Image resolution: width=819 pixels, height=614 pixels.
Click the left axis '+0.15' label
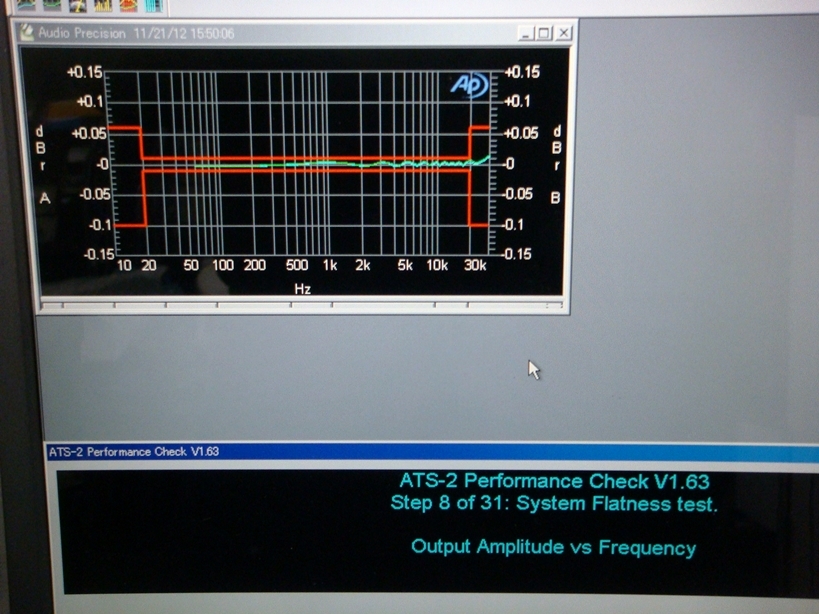click(85, 72)
